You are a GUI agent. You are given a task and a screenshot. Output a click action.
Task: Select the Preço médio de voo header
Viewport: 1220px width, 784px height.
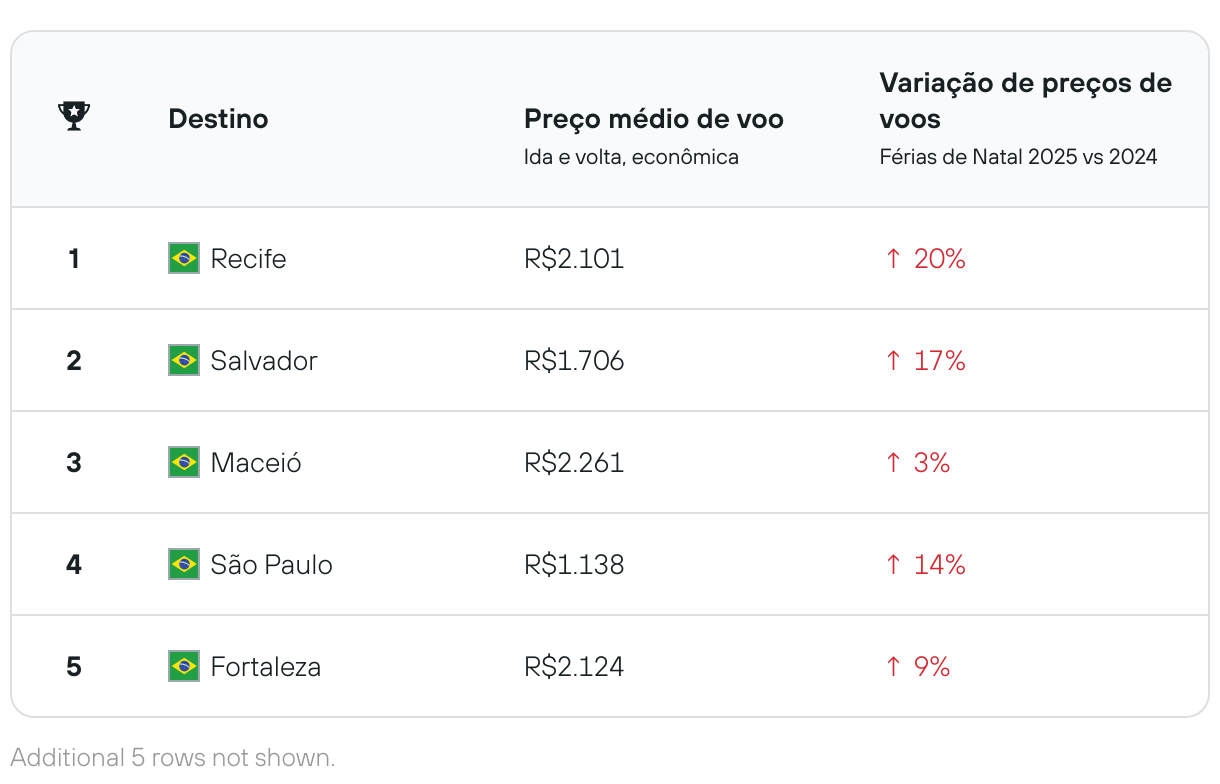(653, 119)
